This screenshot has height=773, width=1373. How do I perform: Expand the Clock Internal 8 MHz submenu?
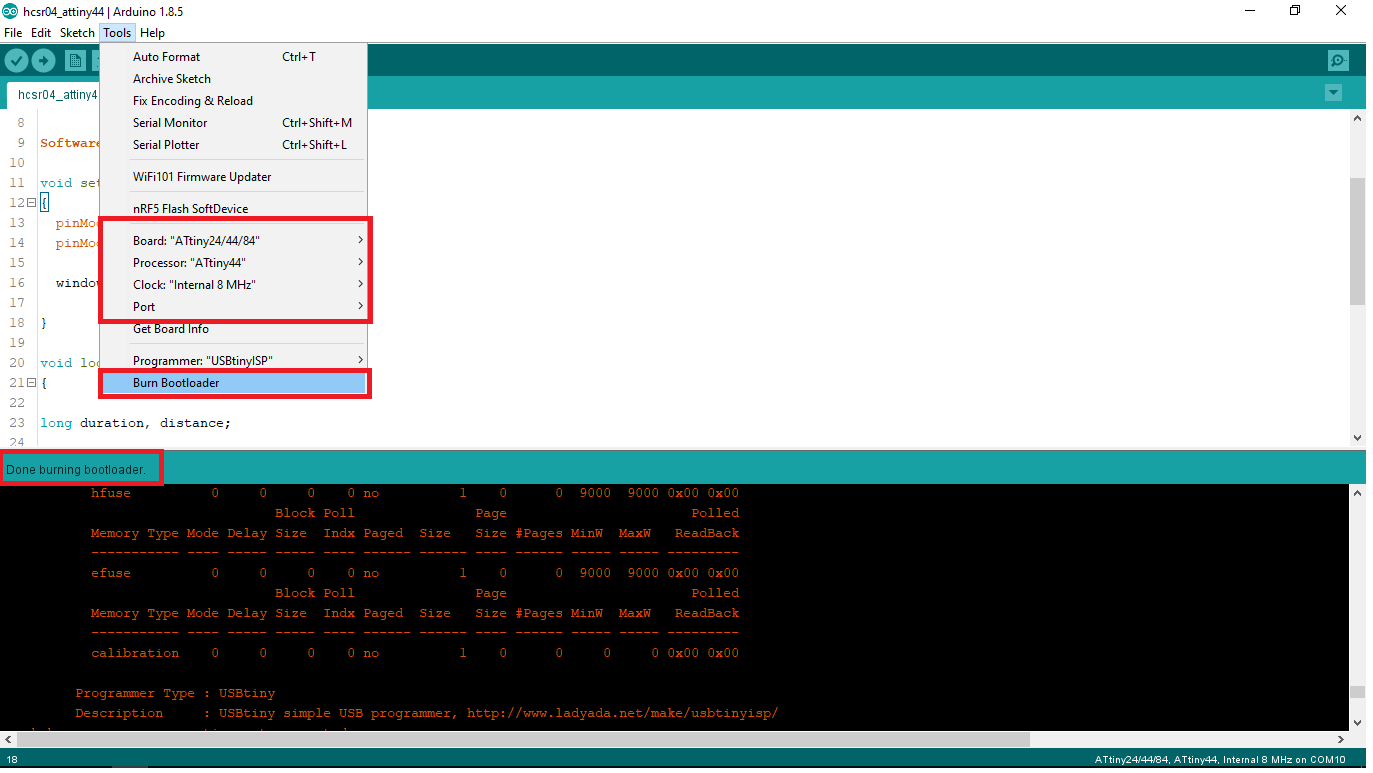tap(234, 285)
